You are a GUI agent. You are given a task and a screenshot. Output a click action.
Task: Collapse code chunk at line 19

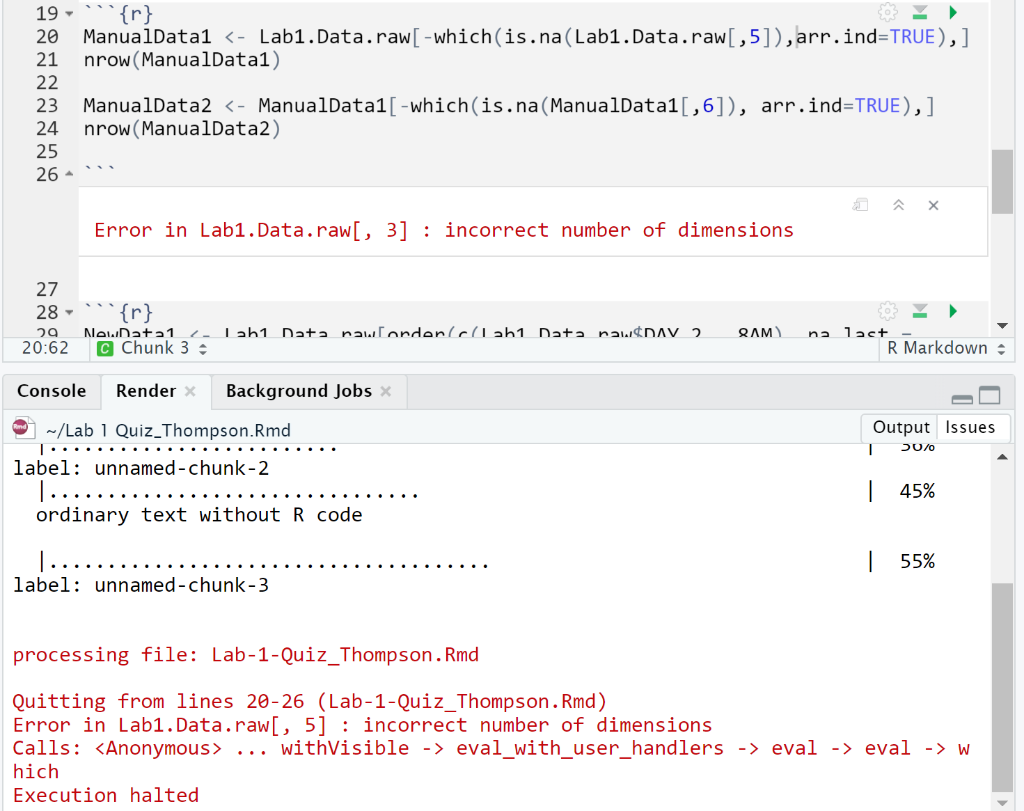(69, 14)
